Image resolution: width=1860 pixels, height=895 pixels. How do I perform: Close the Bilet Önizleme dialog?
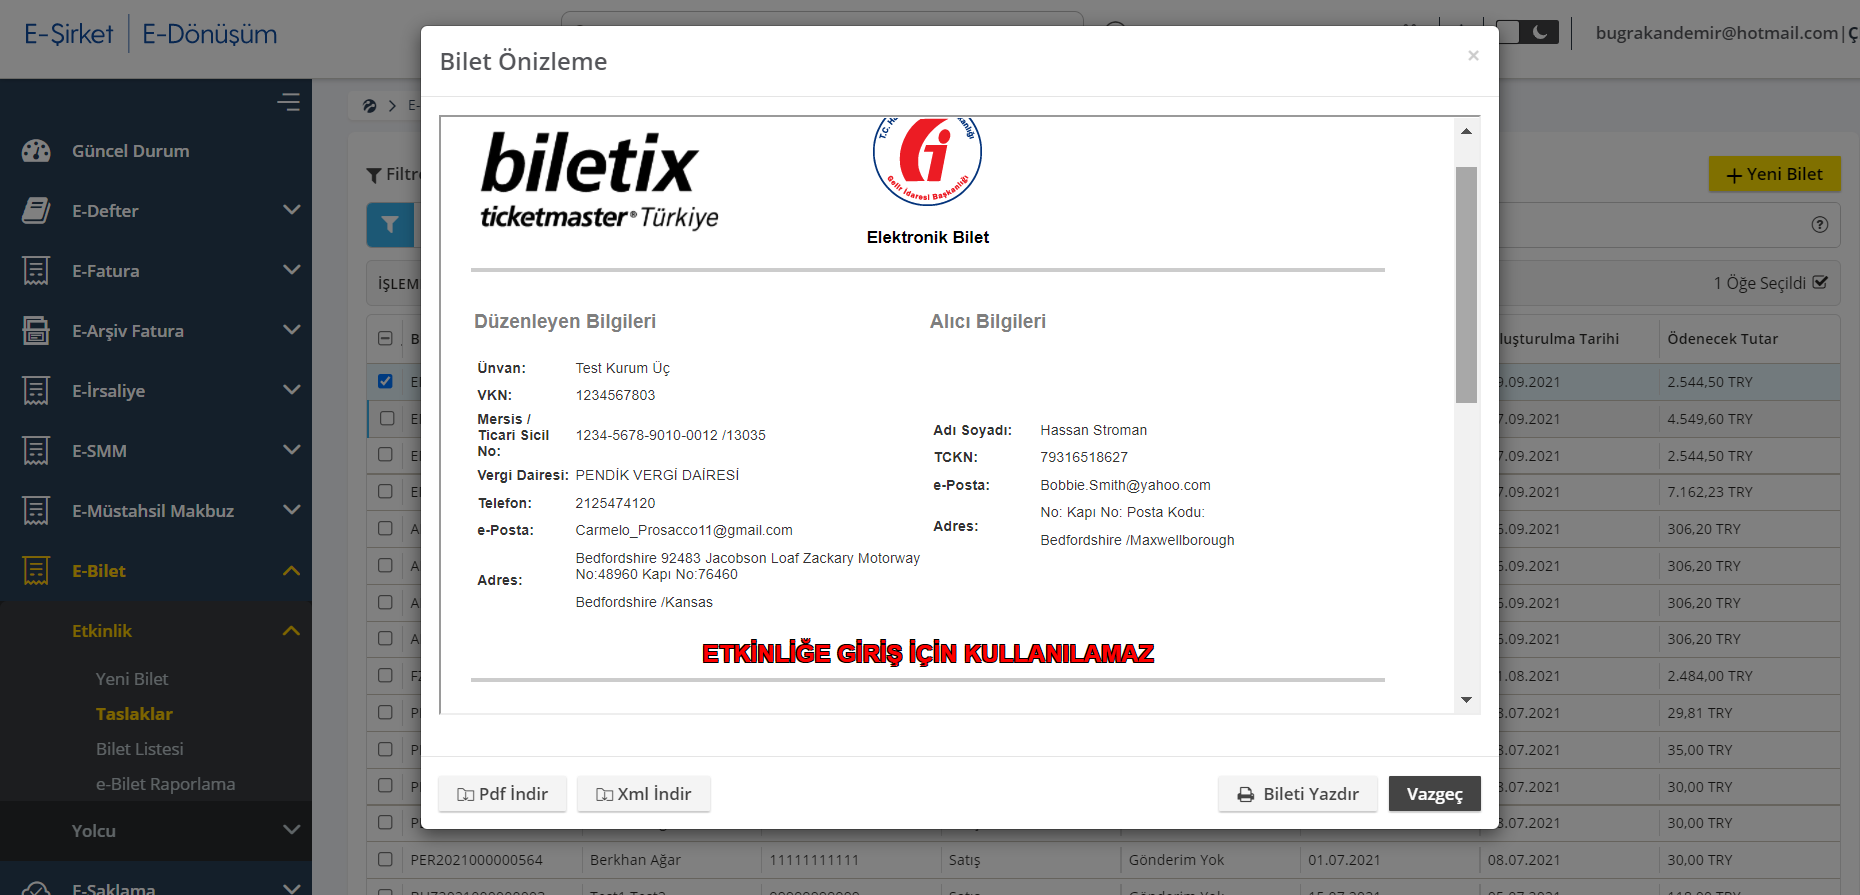pyautogui.click(x=1473, y=56)
